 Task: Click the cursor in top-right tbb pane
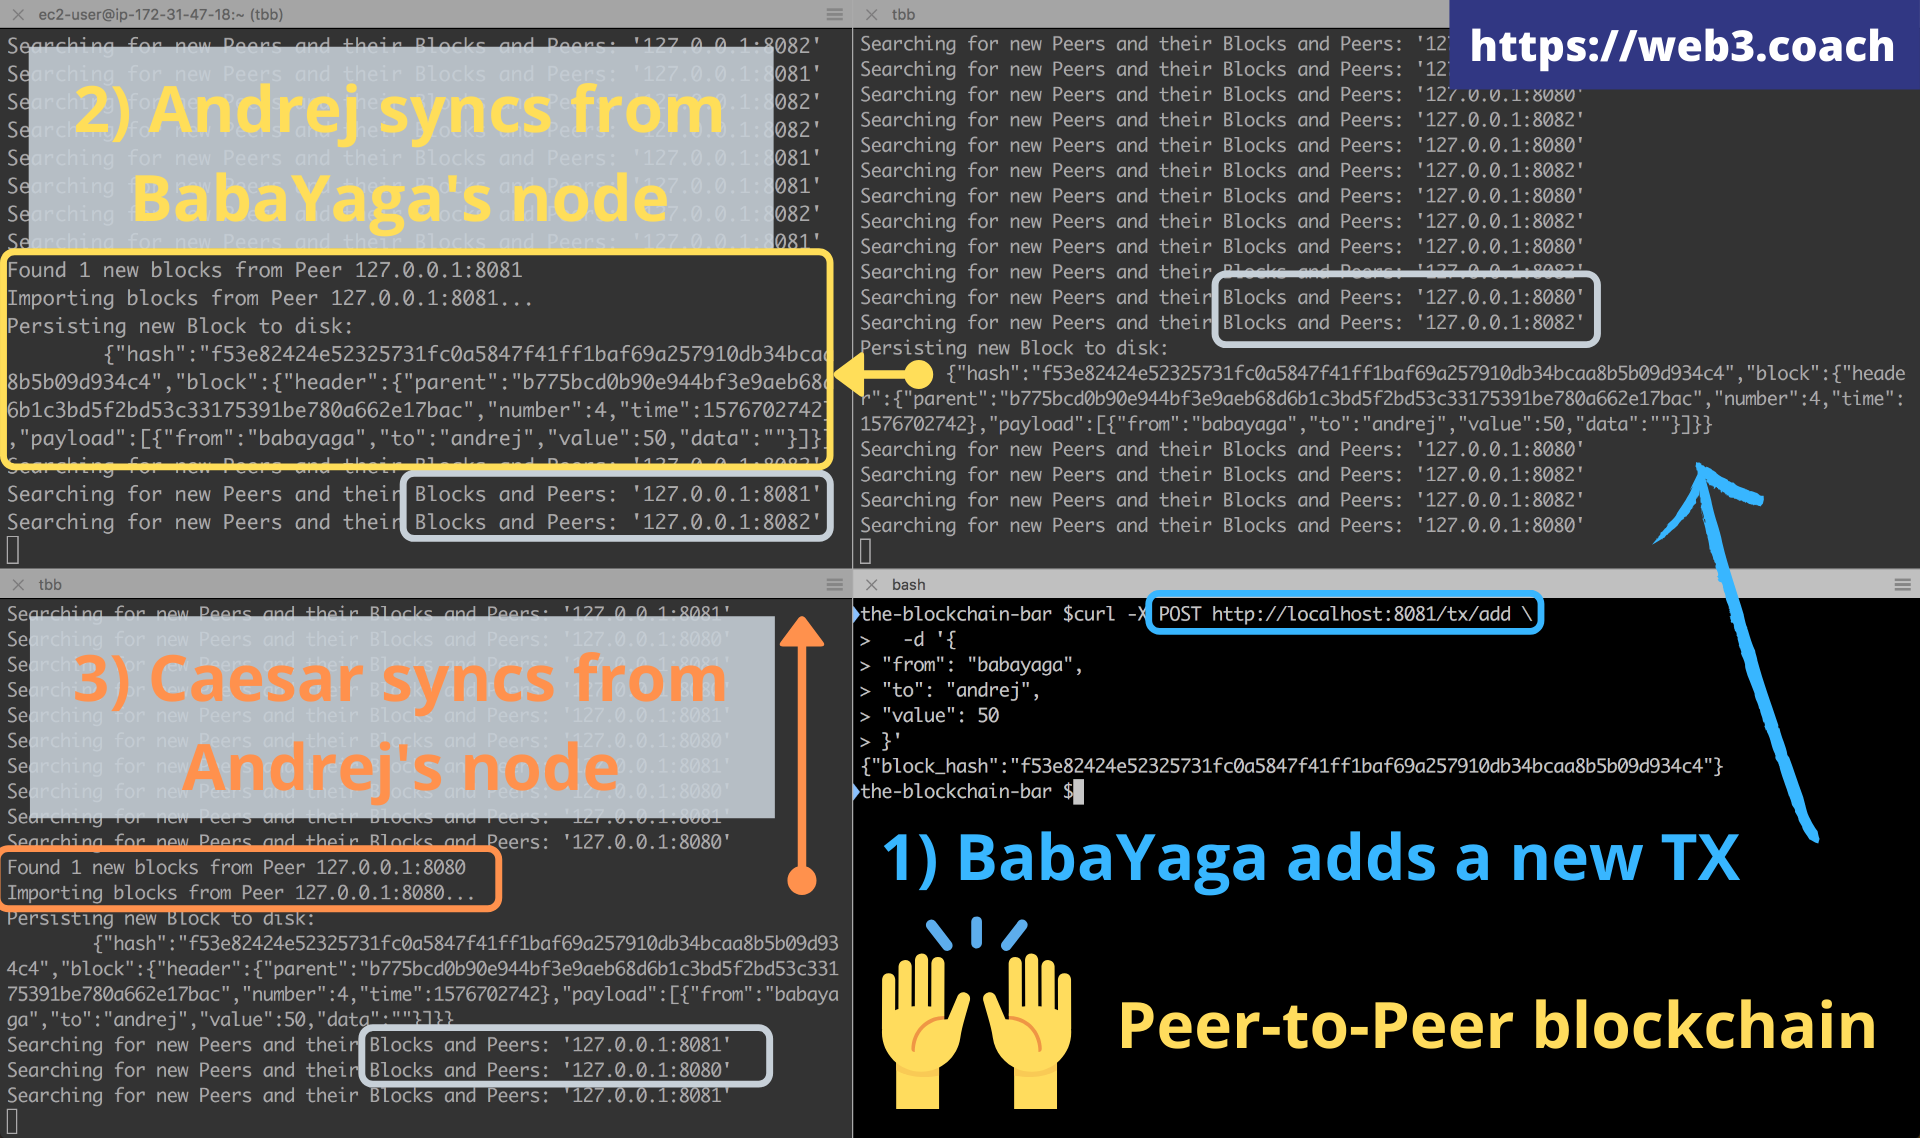coord(866,551)
